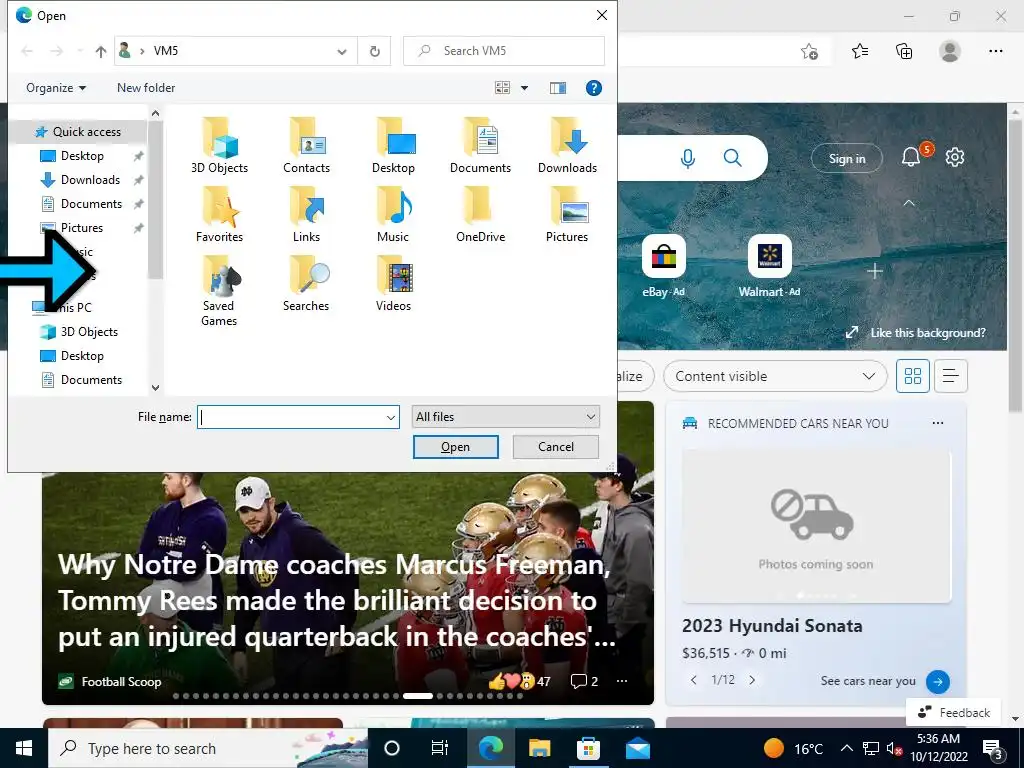
Task: Open the Pictures folder in file pane
Action: coord(568,215)
